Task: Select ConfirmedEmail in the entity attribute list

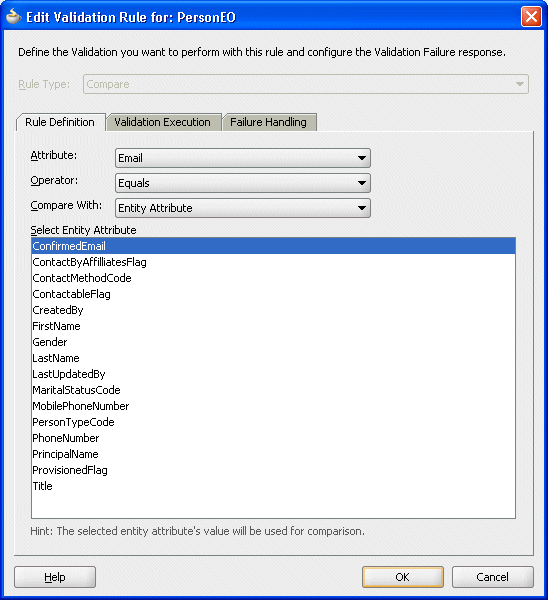Action: 273,246
